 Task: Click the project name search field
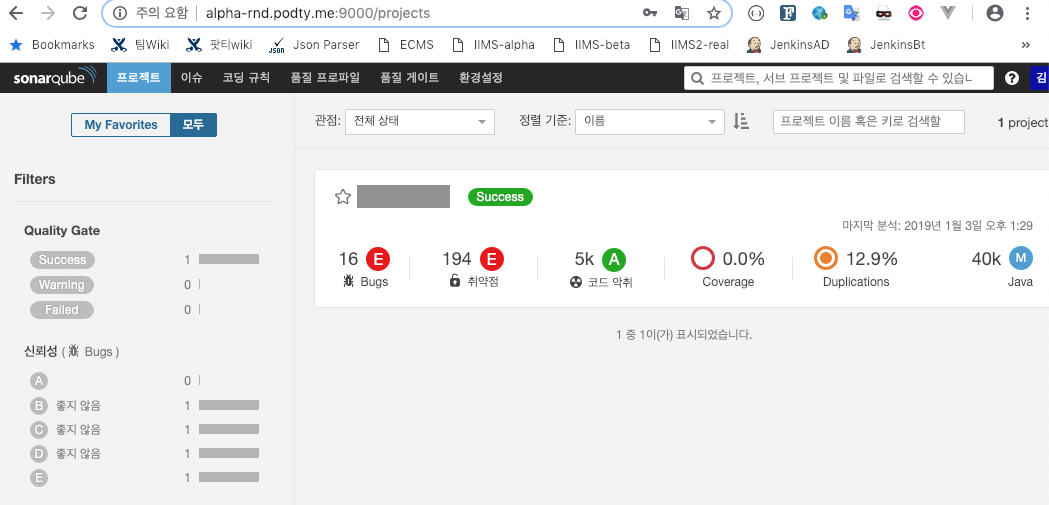pos(868,121)
